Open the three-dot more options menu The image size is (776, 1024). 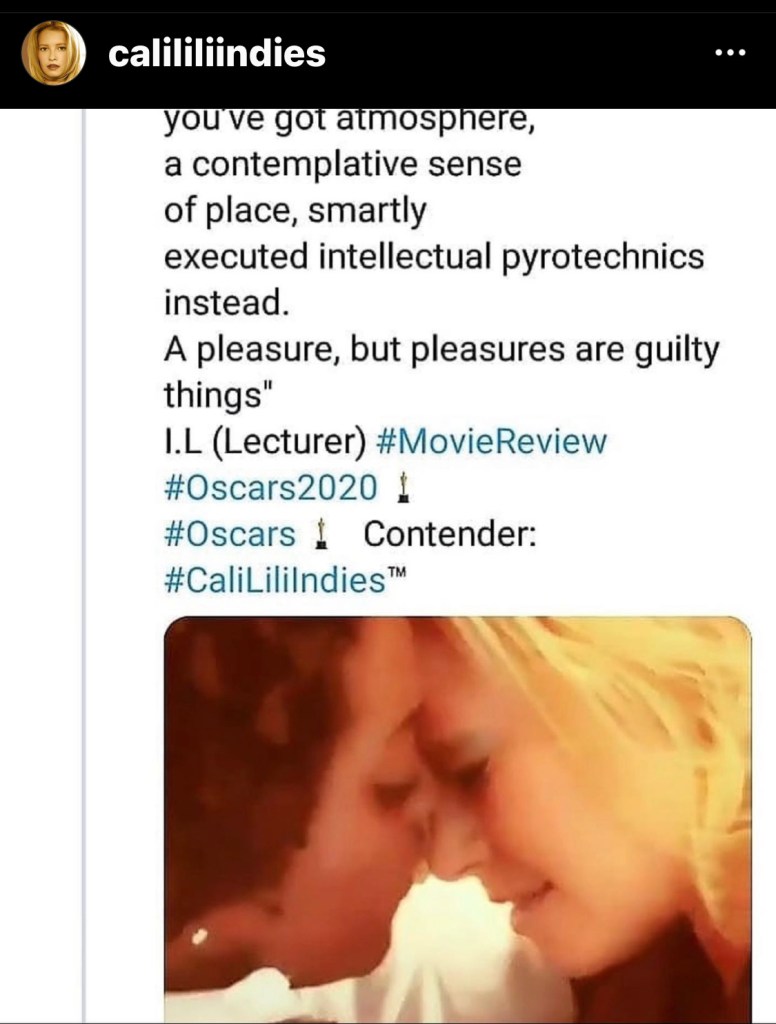(x=733, y=54)
